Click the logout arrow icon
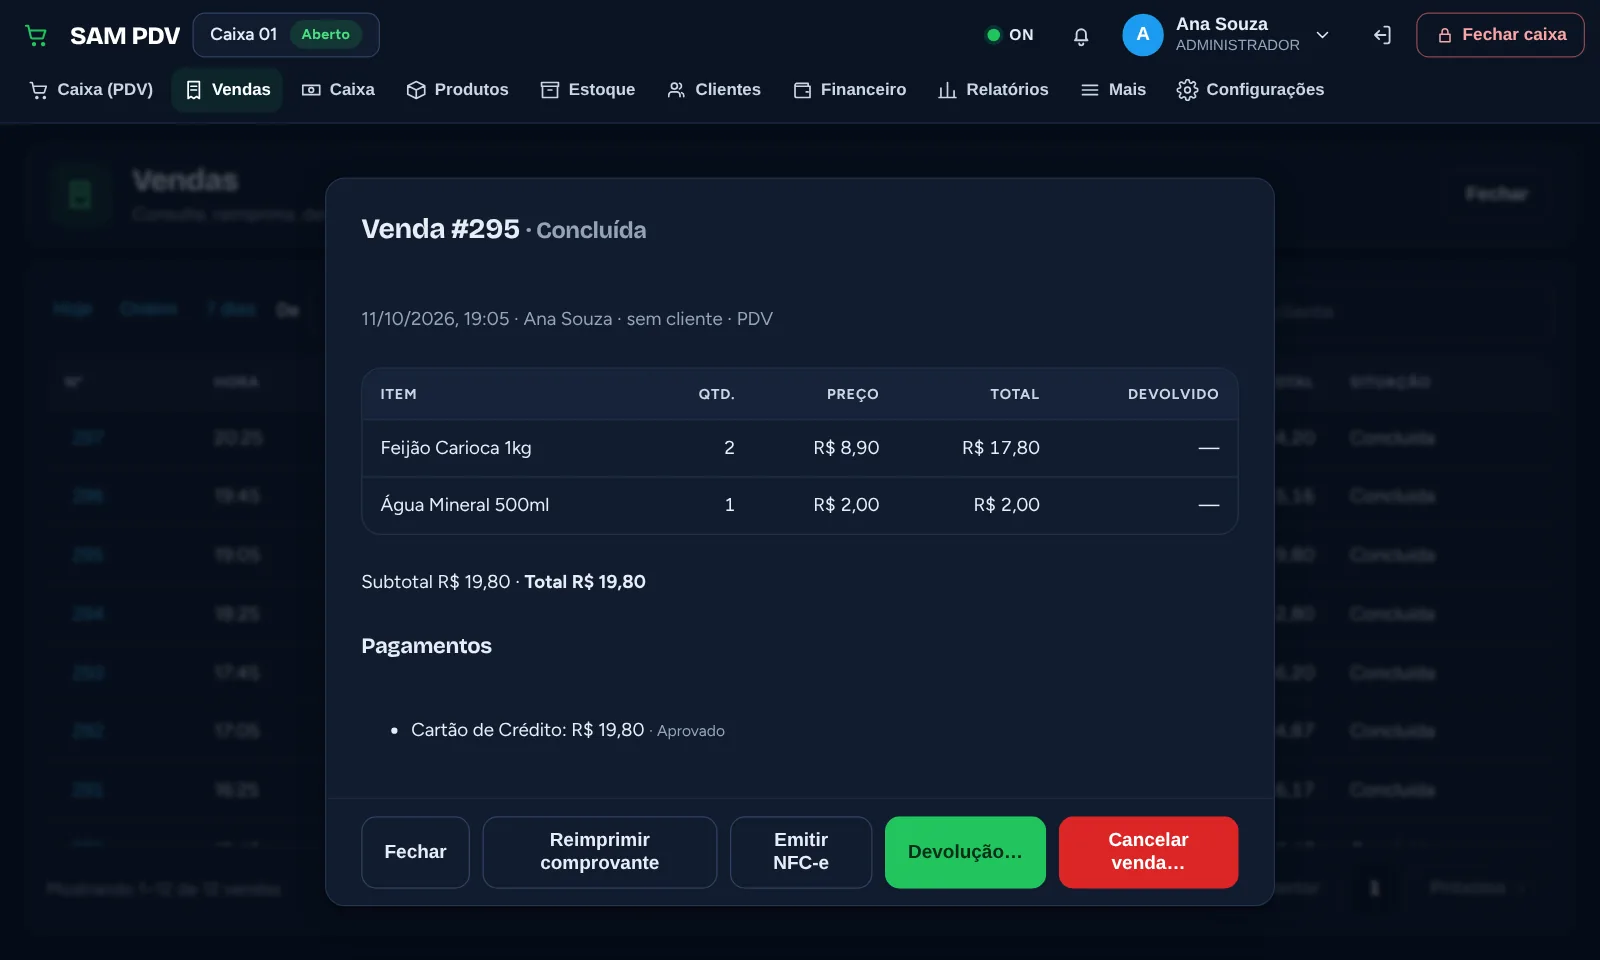The height and width of the screenshot is (960, 1600). coord(1382,36)
